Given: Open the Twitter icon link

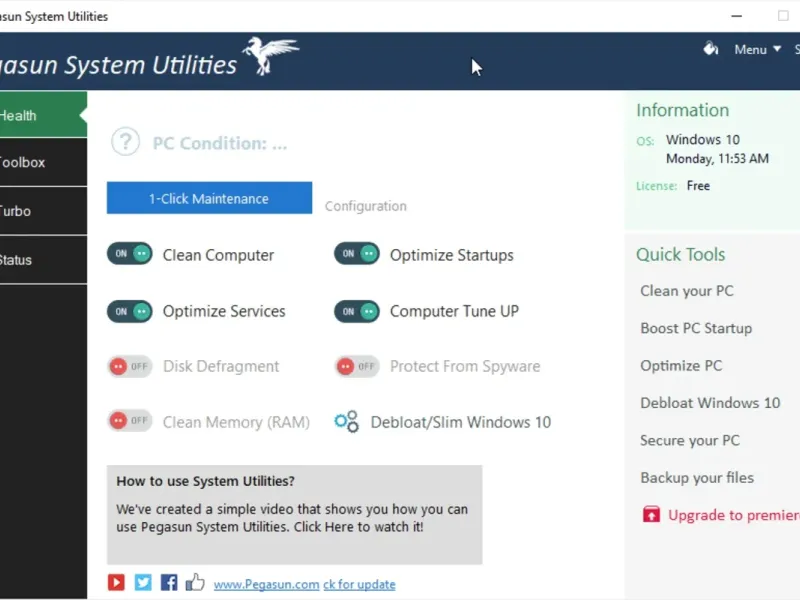Looking at the screenshot, I should point(143,582).
